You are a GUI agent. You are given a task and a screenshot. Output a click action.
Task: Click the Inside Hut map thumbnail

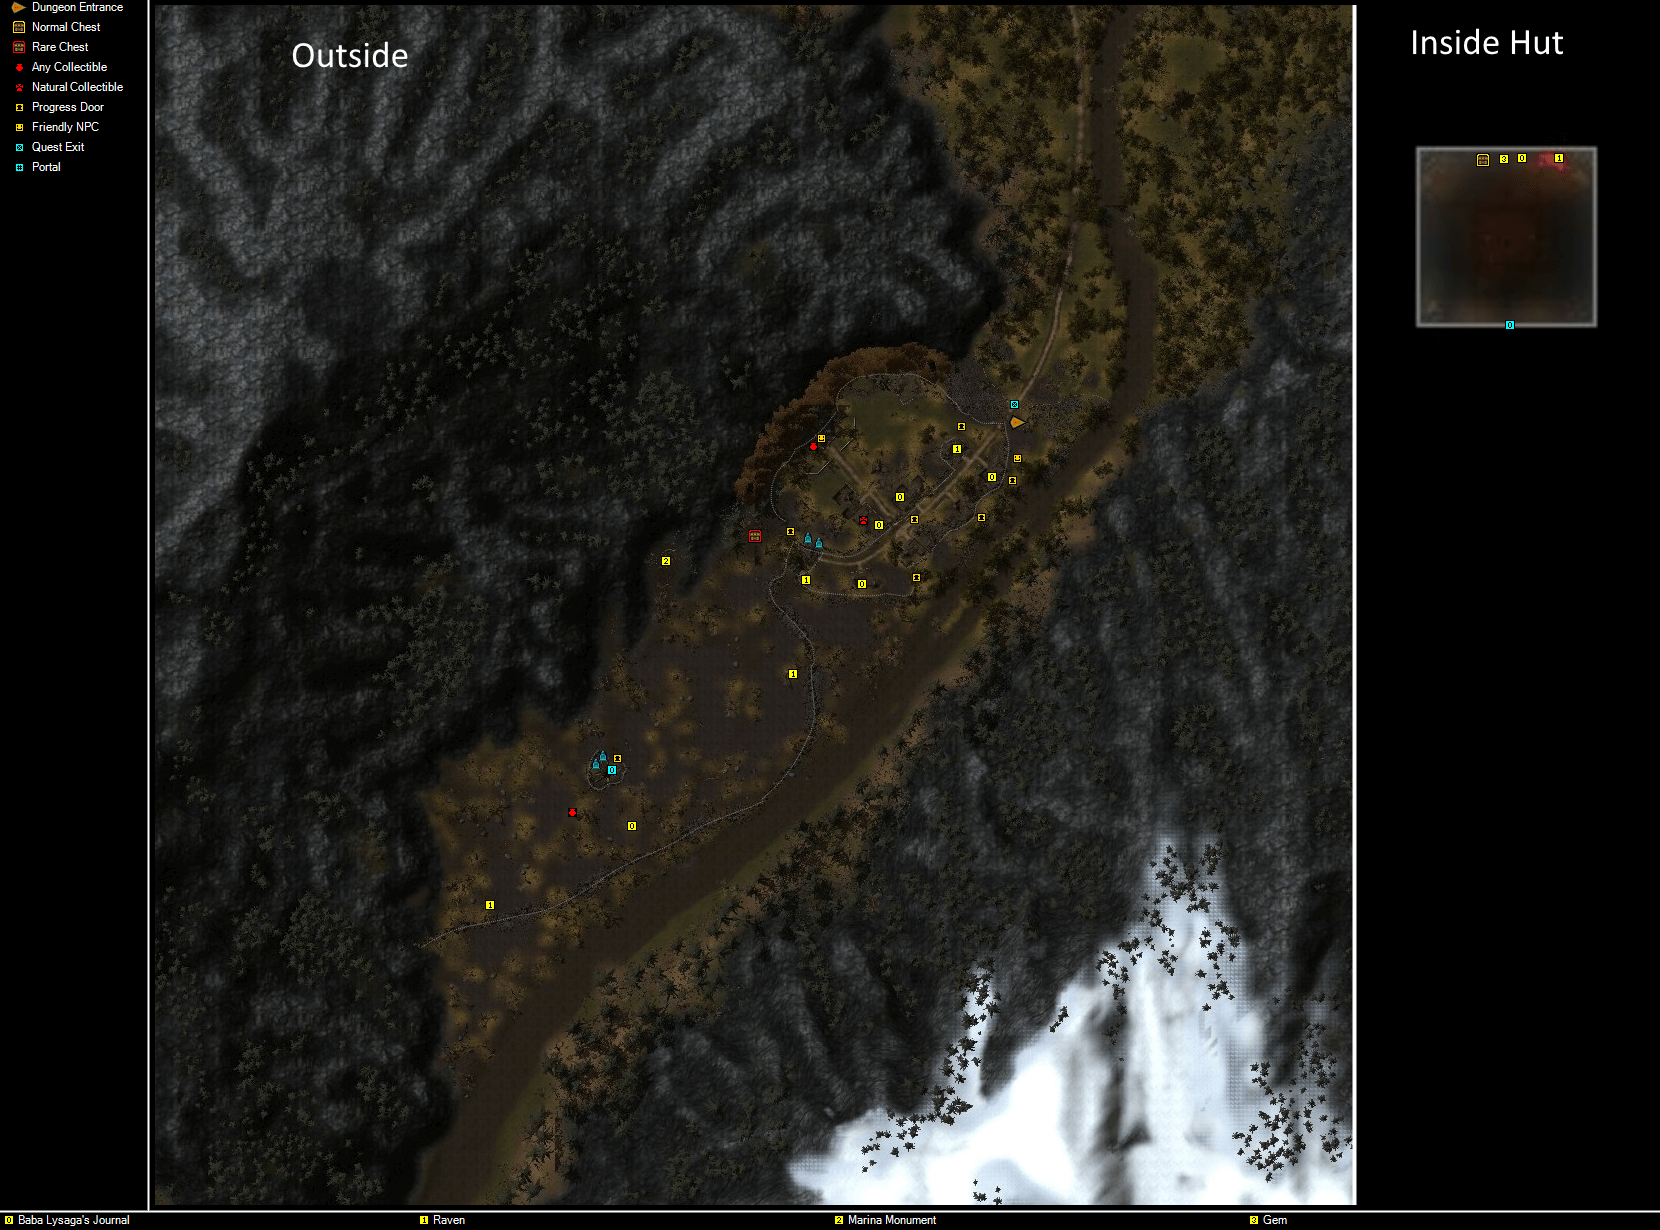coord(1506,237)
